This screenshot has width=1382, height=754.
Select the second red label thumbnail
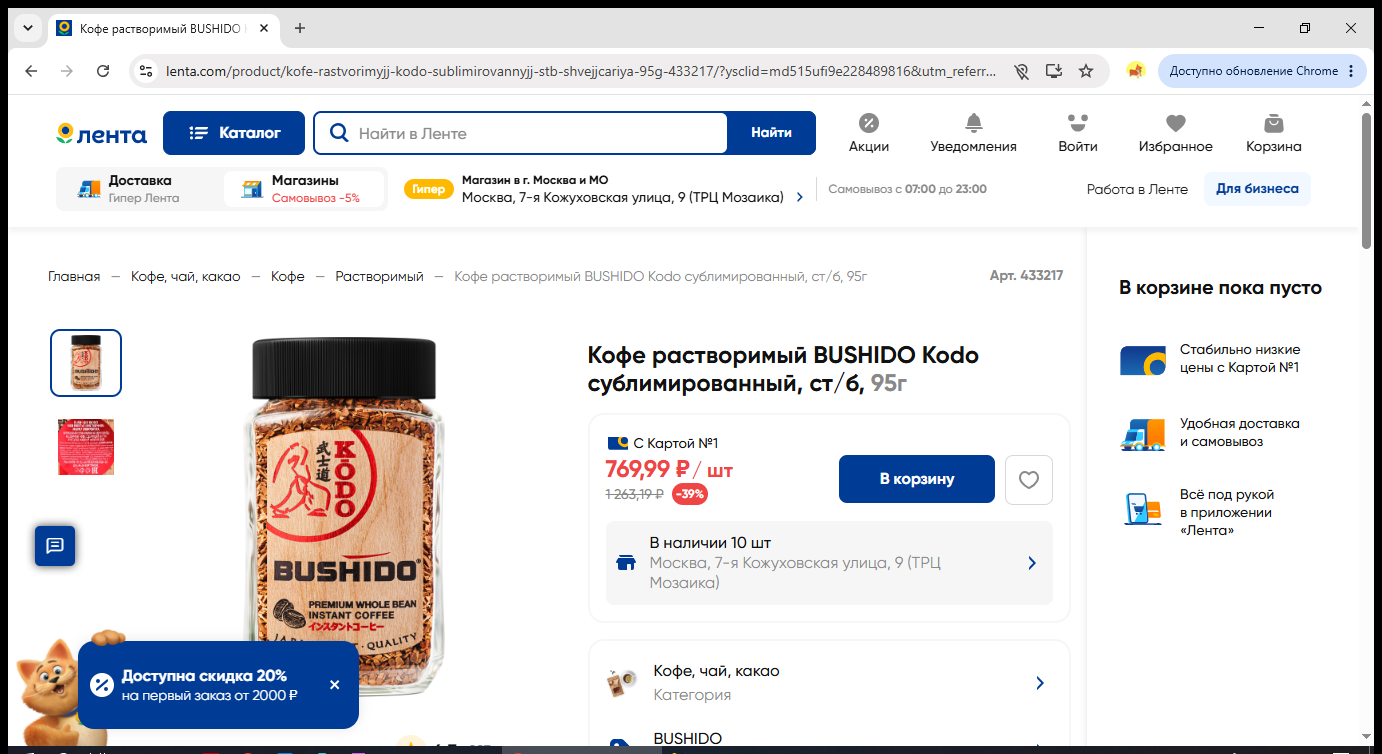click(x=86, y=447)
